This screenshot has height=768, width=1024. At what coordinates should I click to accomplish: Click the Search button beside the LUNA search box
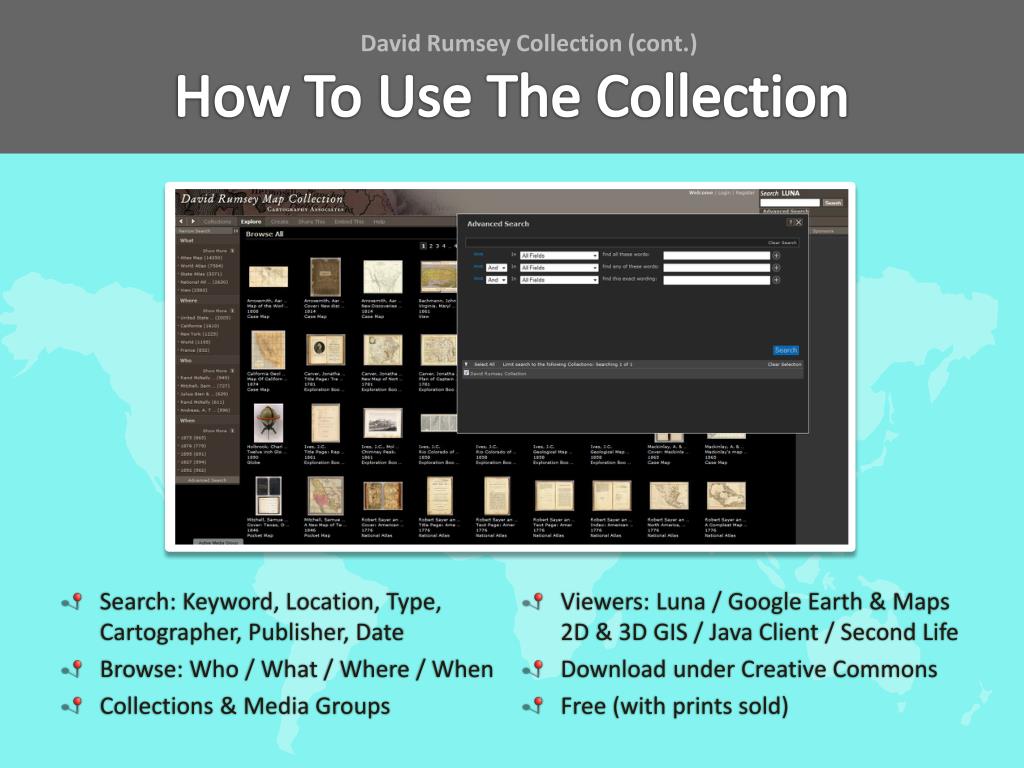tap(833, 203)
